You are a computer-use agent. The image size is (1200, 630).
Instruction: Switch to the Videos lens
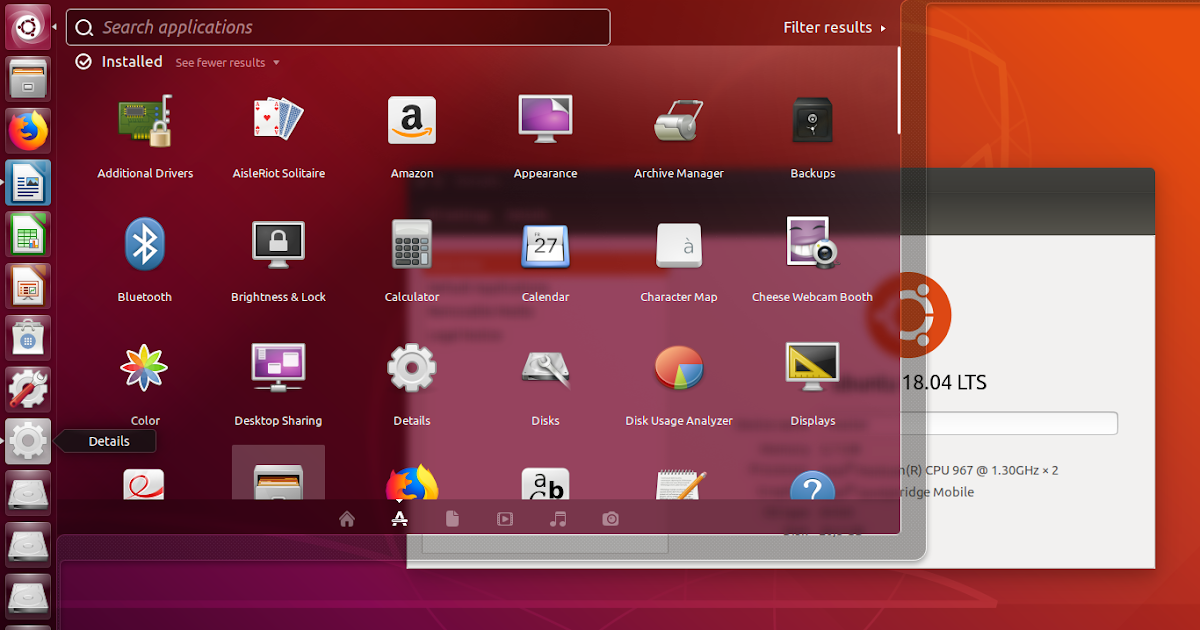point(505,519)
